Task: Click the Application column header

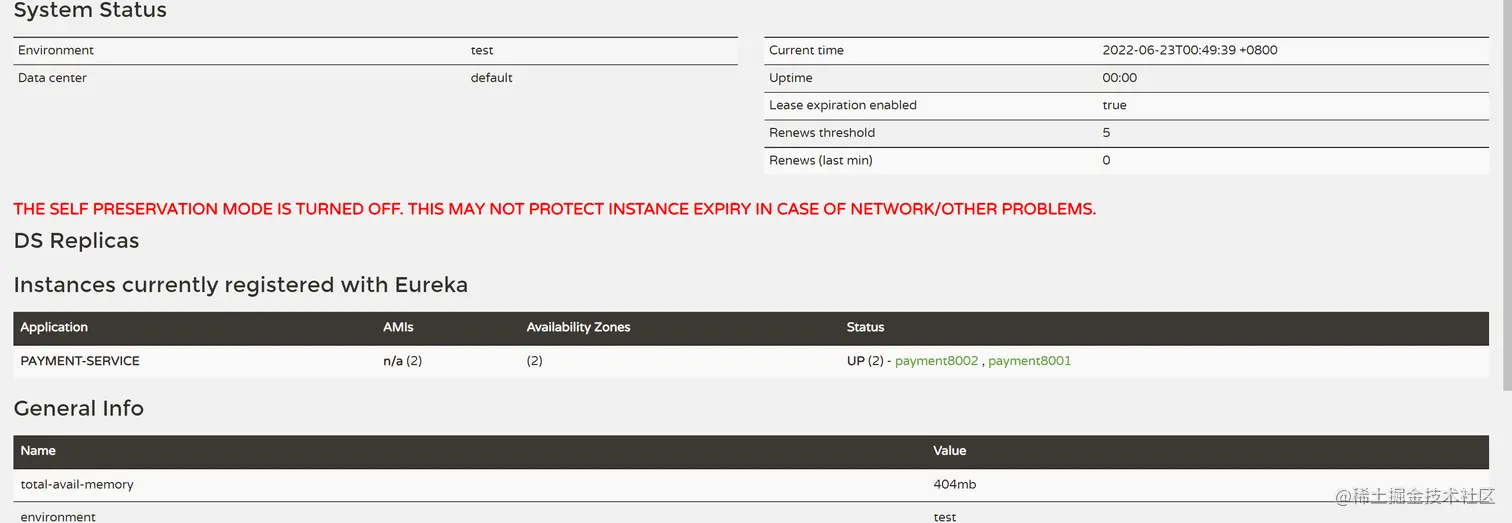Action: click(x=54, y=327)
